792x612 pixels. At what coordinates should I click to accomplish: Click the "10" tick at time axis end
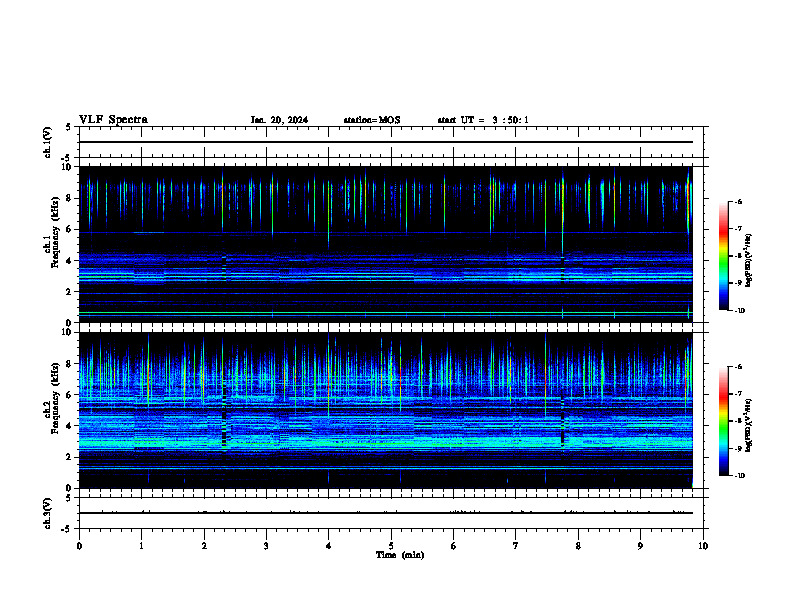pyautogui.click(x=703, y=546)
